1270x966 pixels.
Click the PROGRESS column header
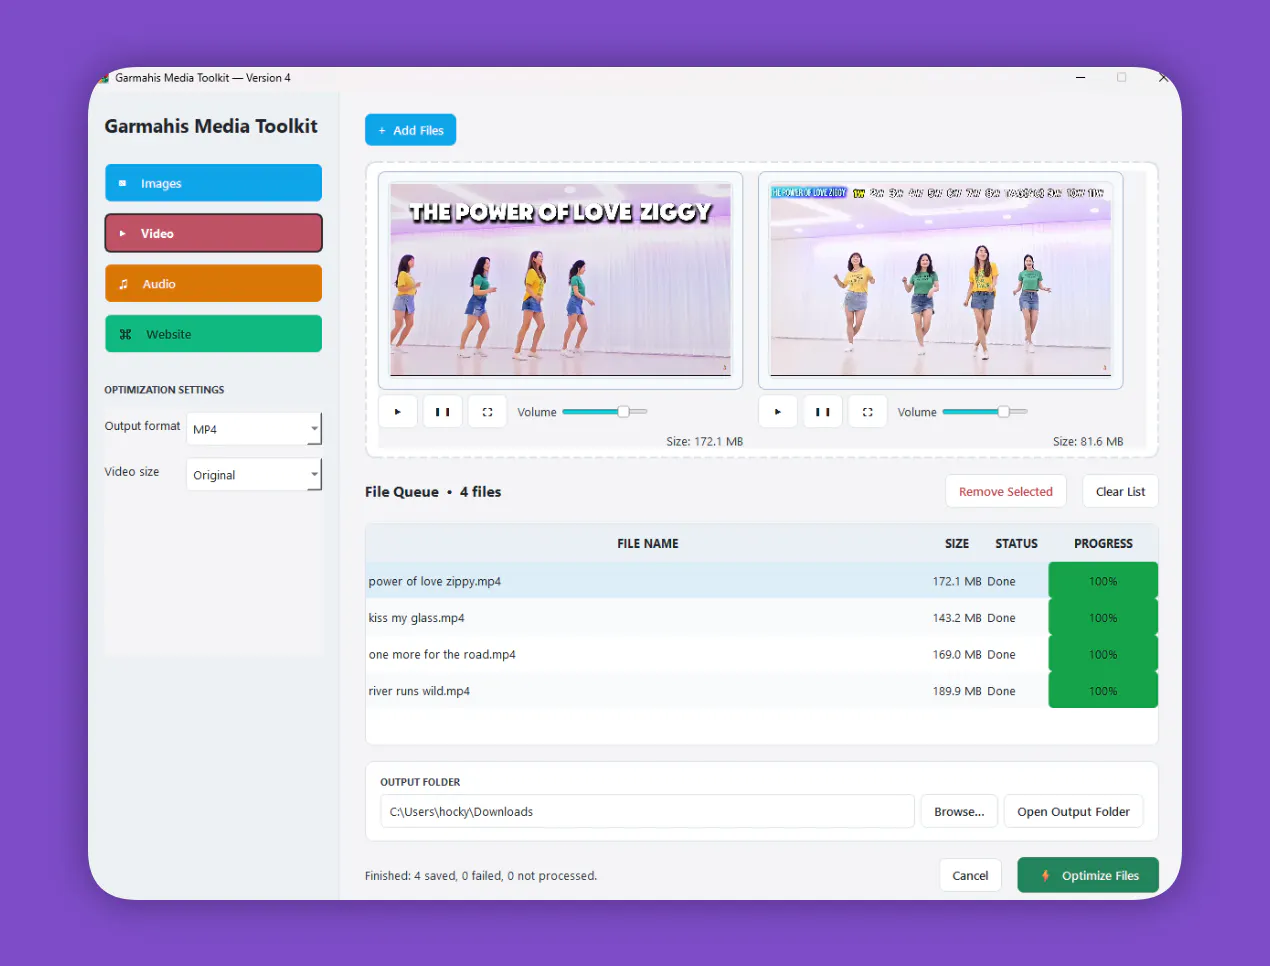[1103, 544]
